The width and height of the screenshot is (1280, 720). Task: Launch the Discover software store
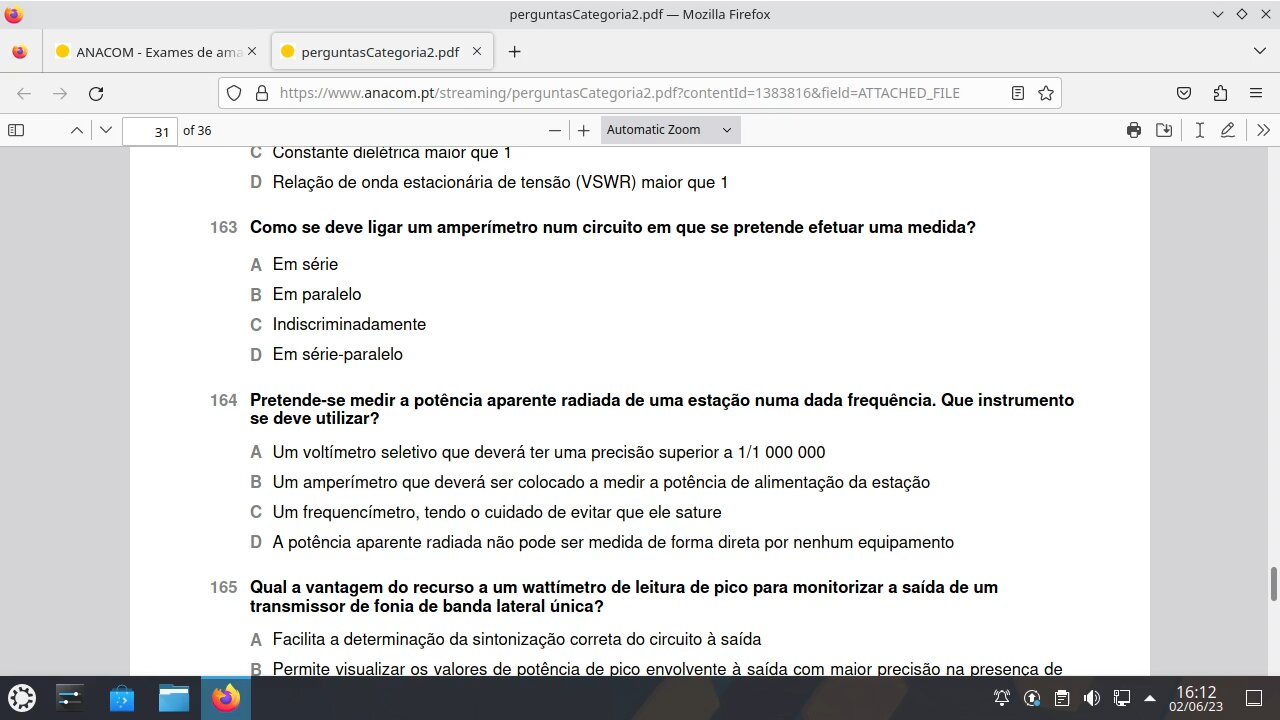coord(122,698)
